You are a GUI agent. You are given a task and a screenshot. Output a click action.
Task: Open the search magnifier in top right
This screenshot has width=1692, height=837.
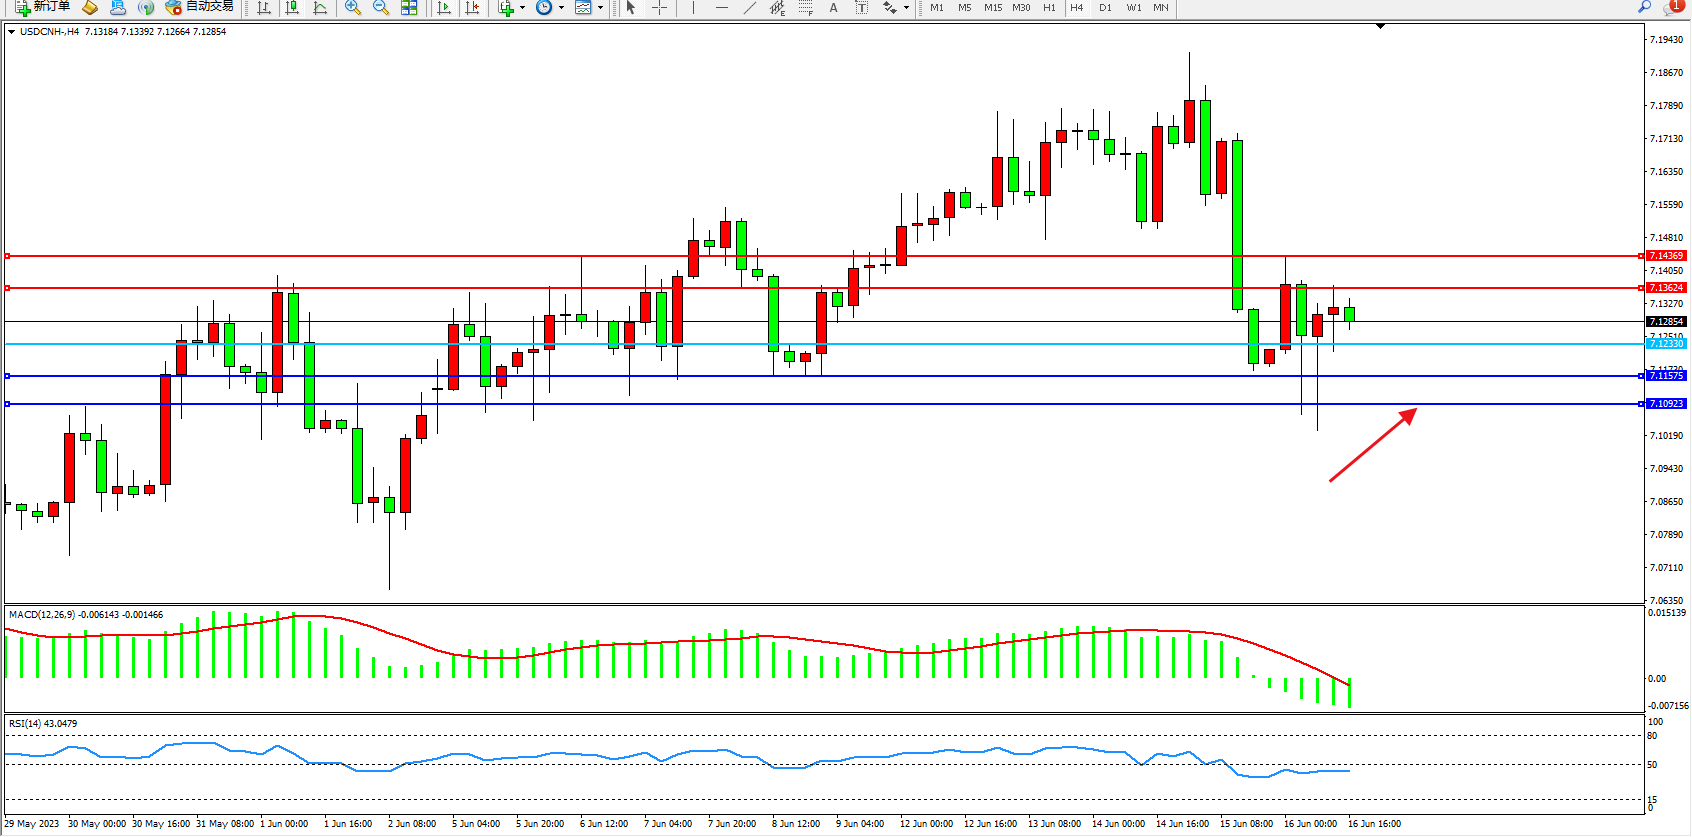click(1645, 7)
